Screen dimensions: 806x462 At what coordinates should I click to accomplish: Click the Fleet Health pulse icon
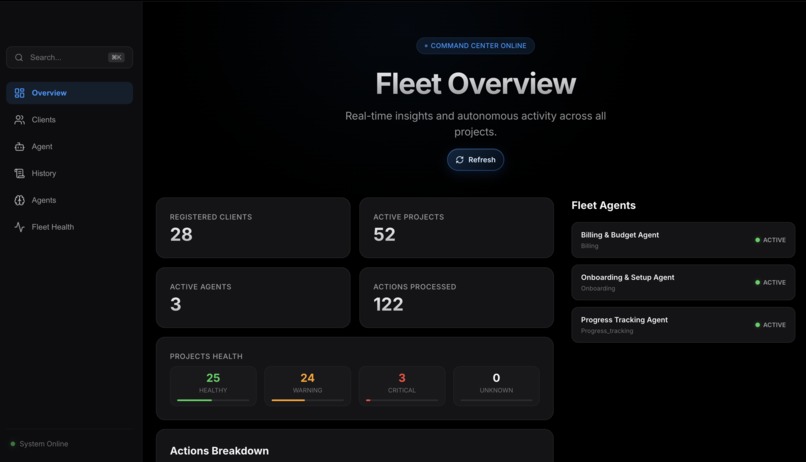click(20, 227)
